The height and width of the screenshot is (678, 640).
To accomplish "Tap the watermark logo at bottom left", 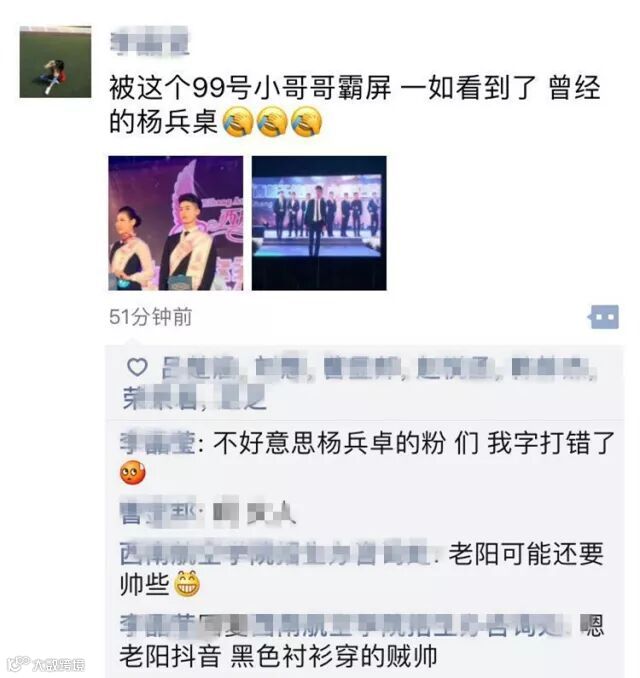I will pyautogui.click(x=45, y=664).
